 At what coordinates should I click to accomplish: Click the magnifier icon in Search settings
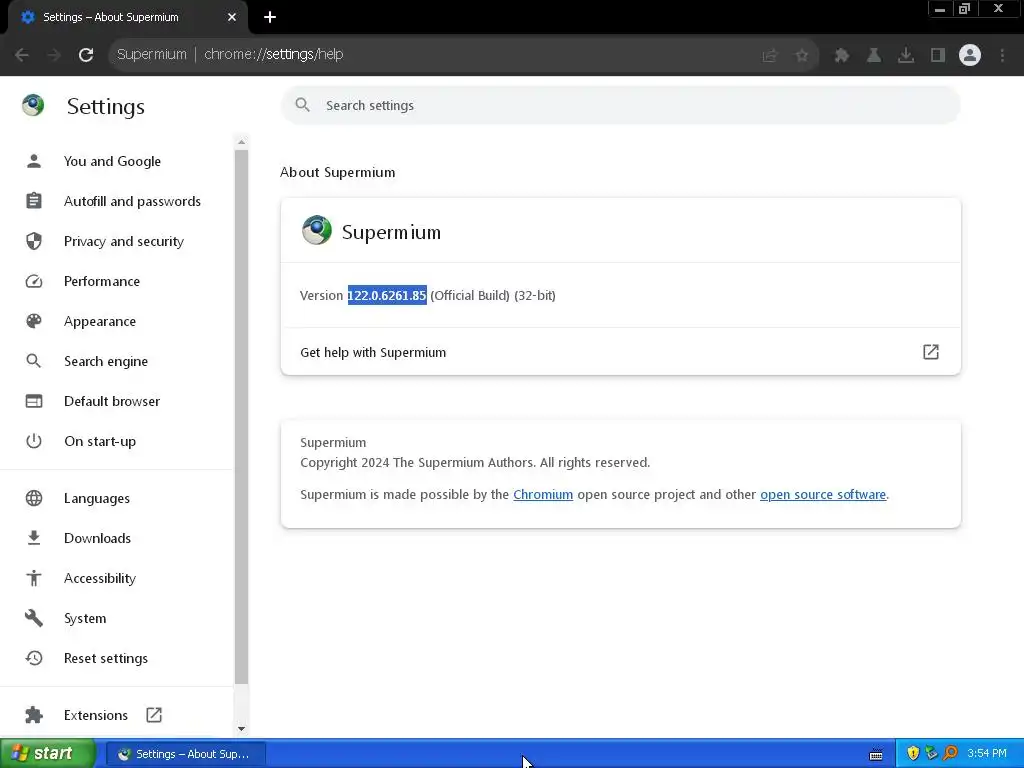tap(302, 104)
